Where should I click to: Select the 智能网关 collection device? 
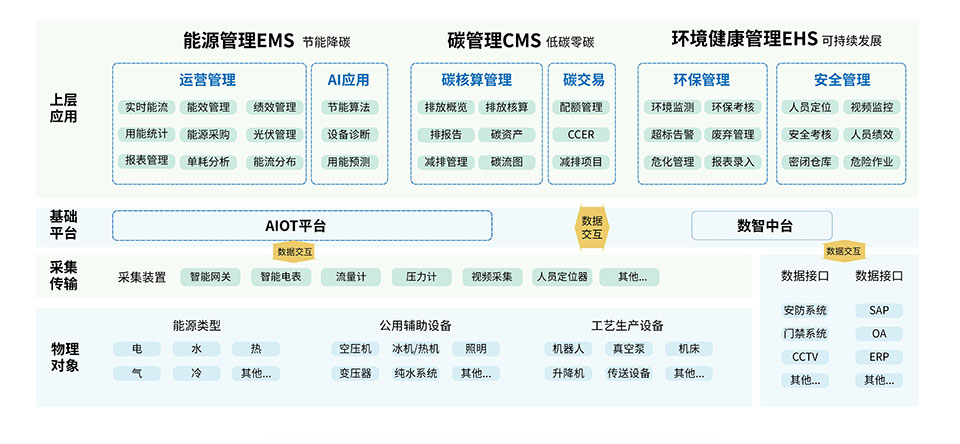210,277
